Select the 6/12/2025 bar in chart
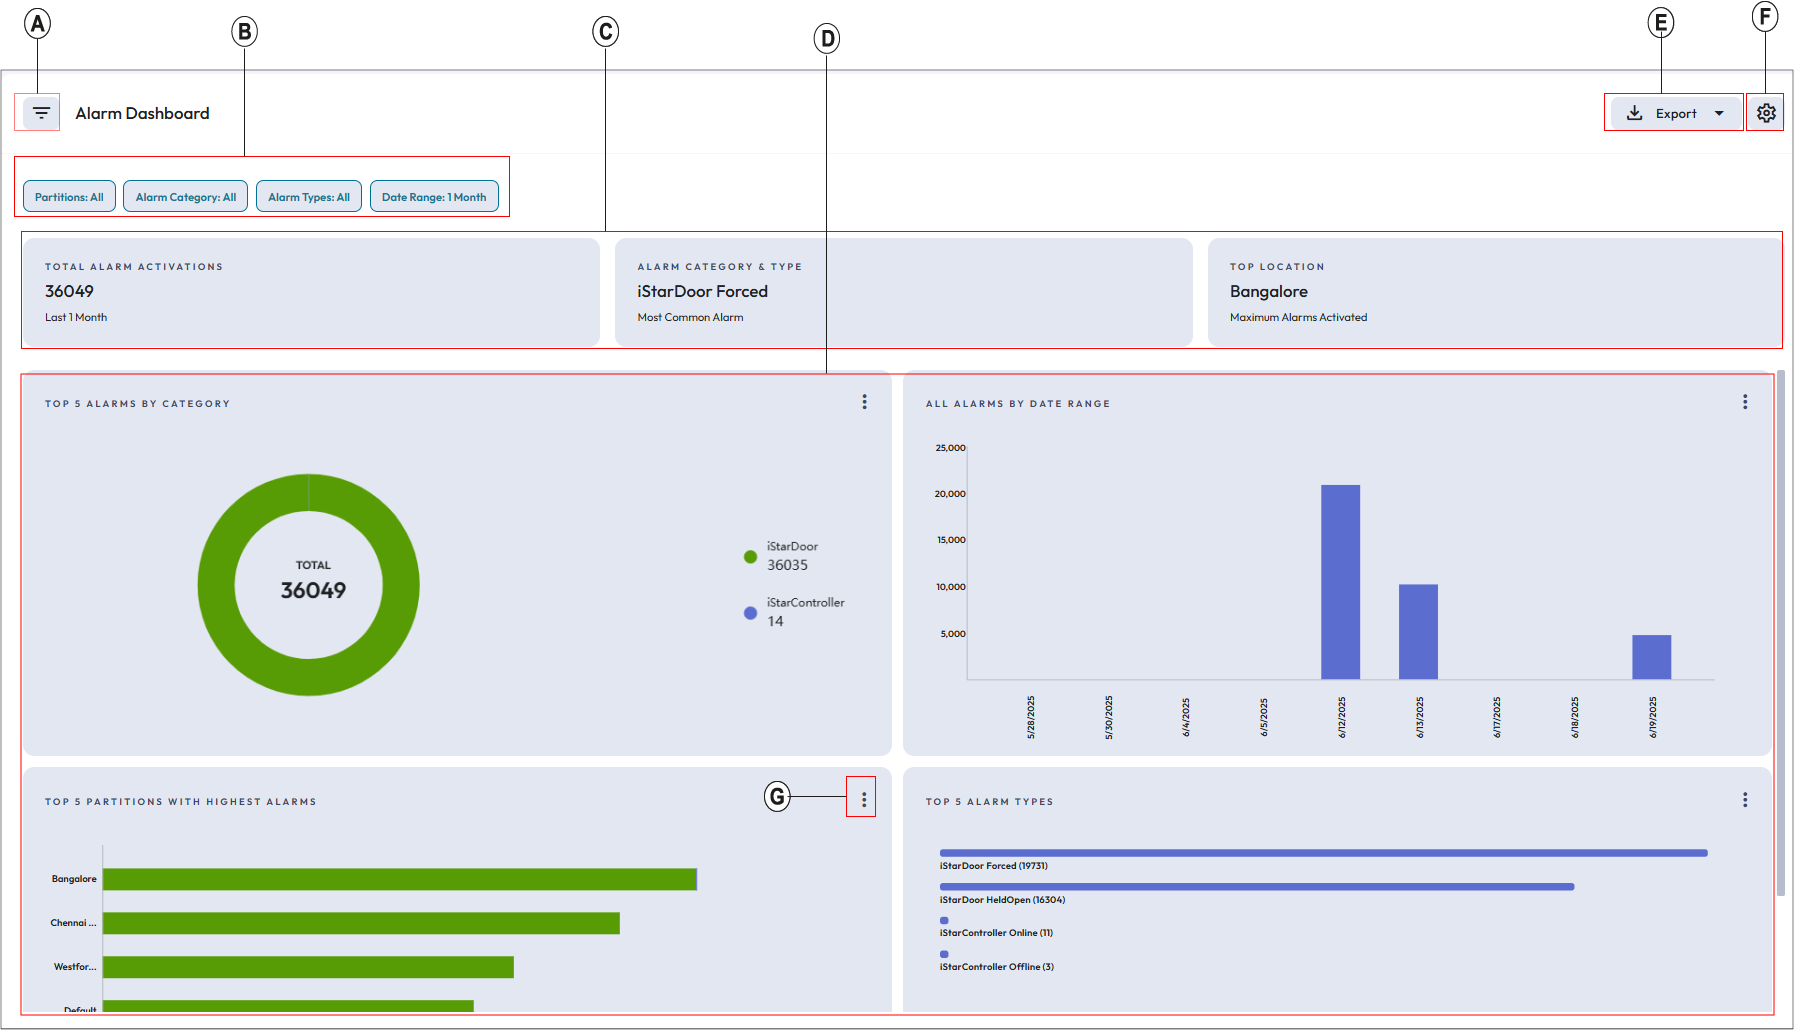Viewport: 1794px width, 1030px height. click(1340, 582)
